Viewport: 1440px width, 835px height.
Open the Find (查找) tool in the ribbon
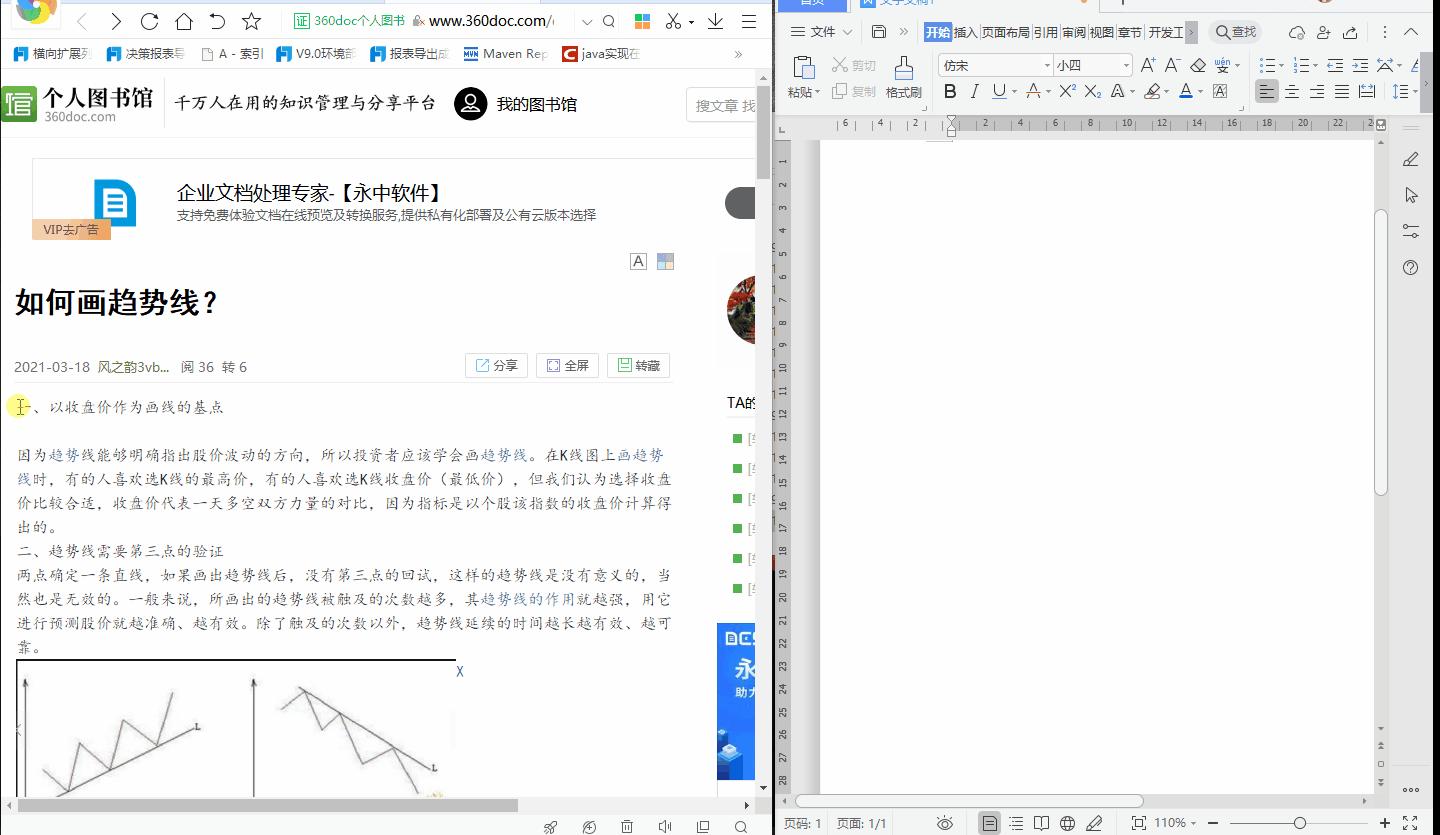pyautogui.click(x=1236, y=31)
